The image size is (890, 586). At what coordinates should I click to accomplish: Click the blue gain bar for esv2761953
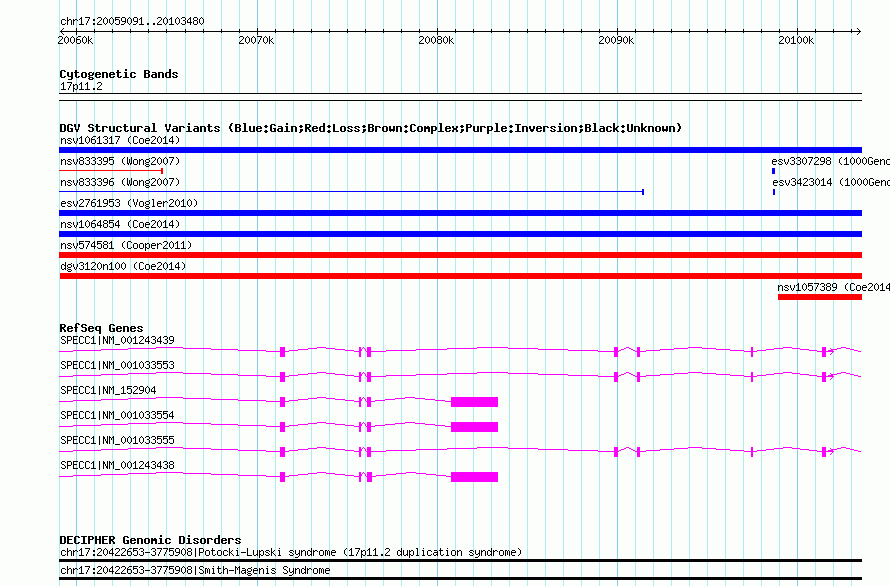460,213
